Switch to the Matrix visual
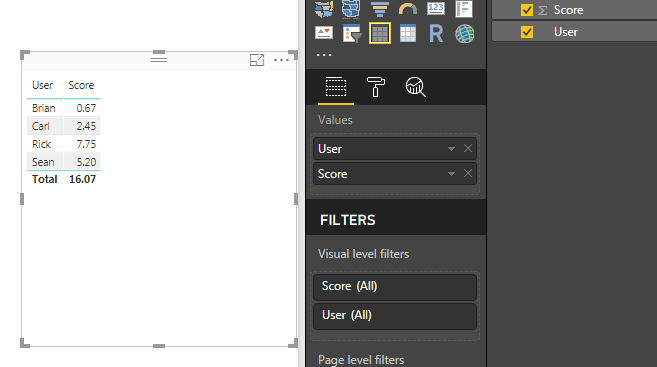 pos(408,34)
